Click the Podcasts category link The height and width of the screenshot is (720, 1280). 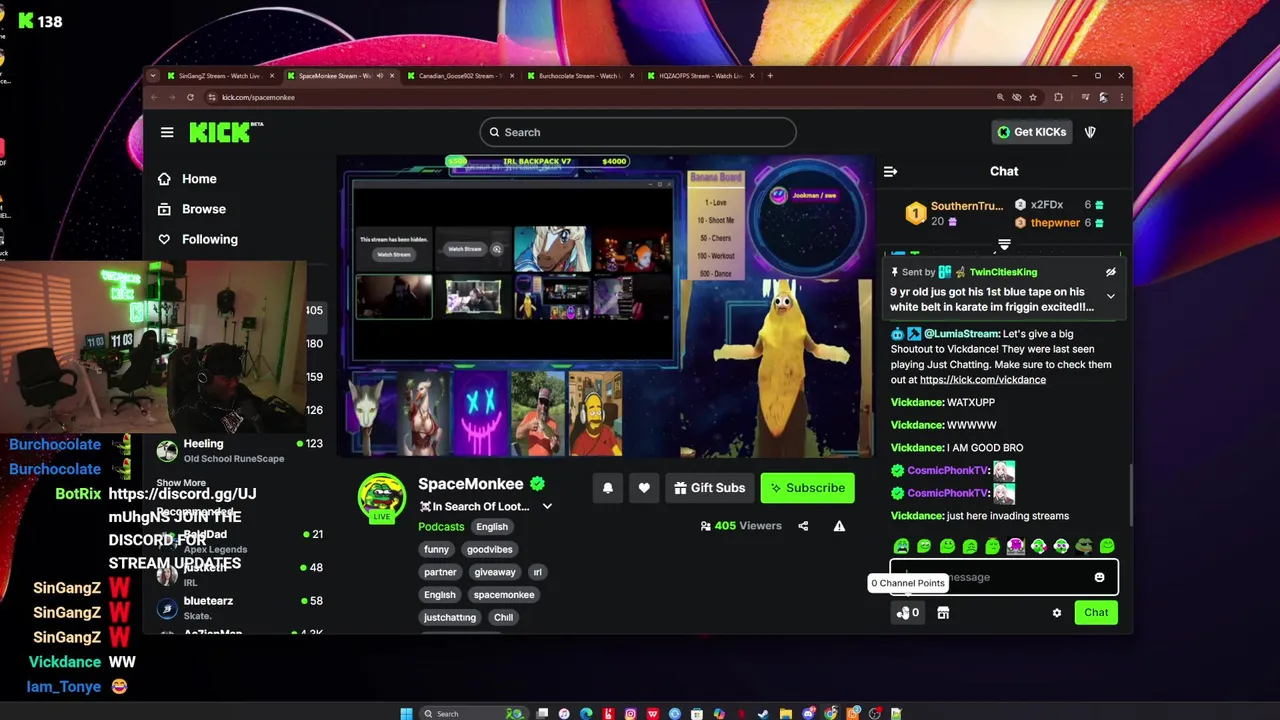[441, 527]
